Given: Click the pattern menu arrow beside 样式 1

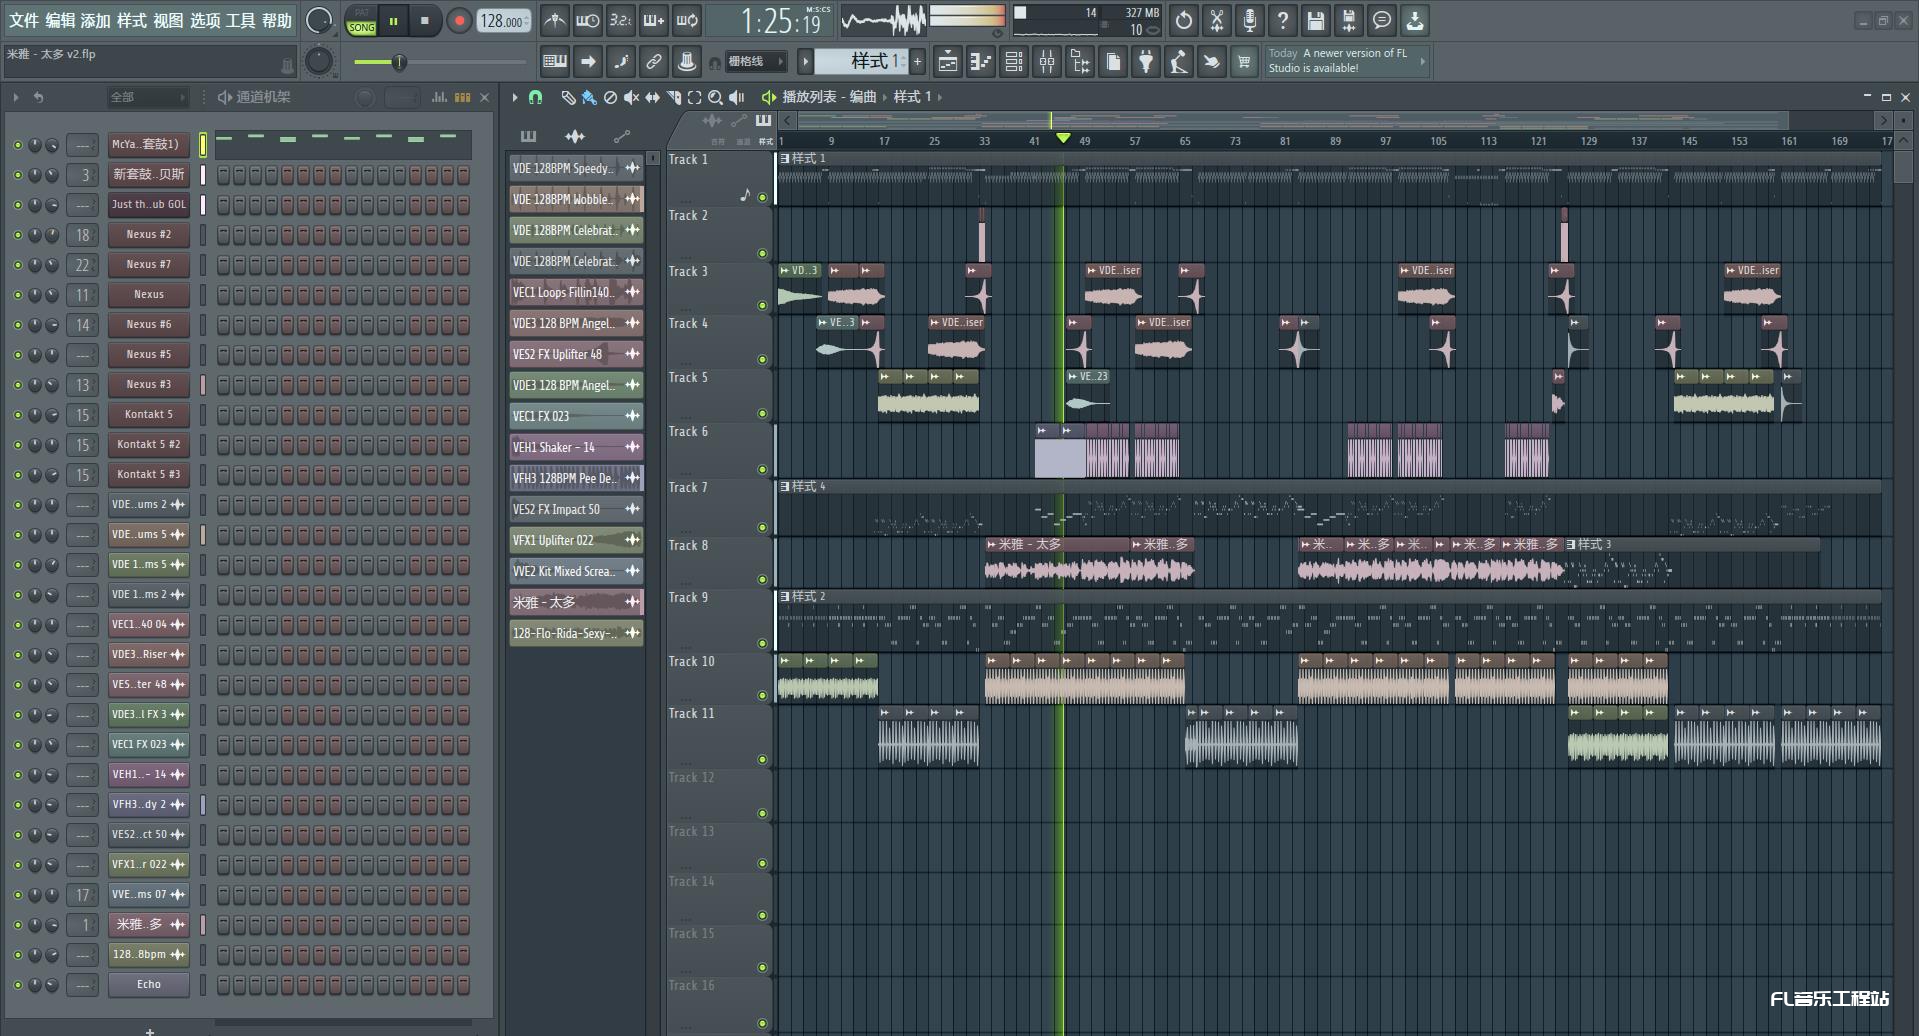Looking at the screenshot, I should click(805, 62).
